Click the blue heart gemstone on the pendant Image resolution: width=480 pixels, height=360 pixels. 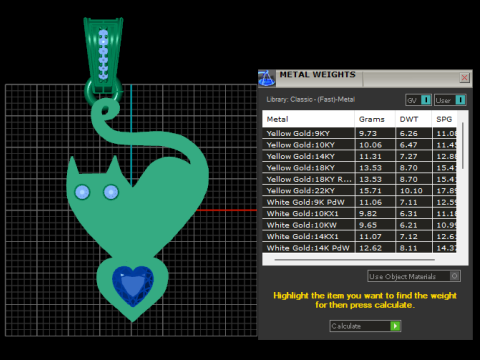[x=133, y=285]
